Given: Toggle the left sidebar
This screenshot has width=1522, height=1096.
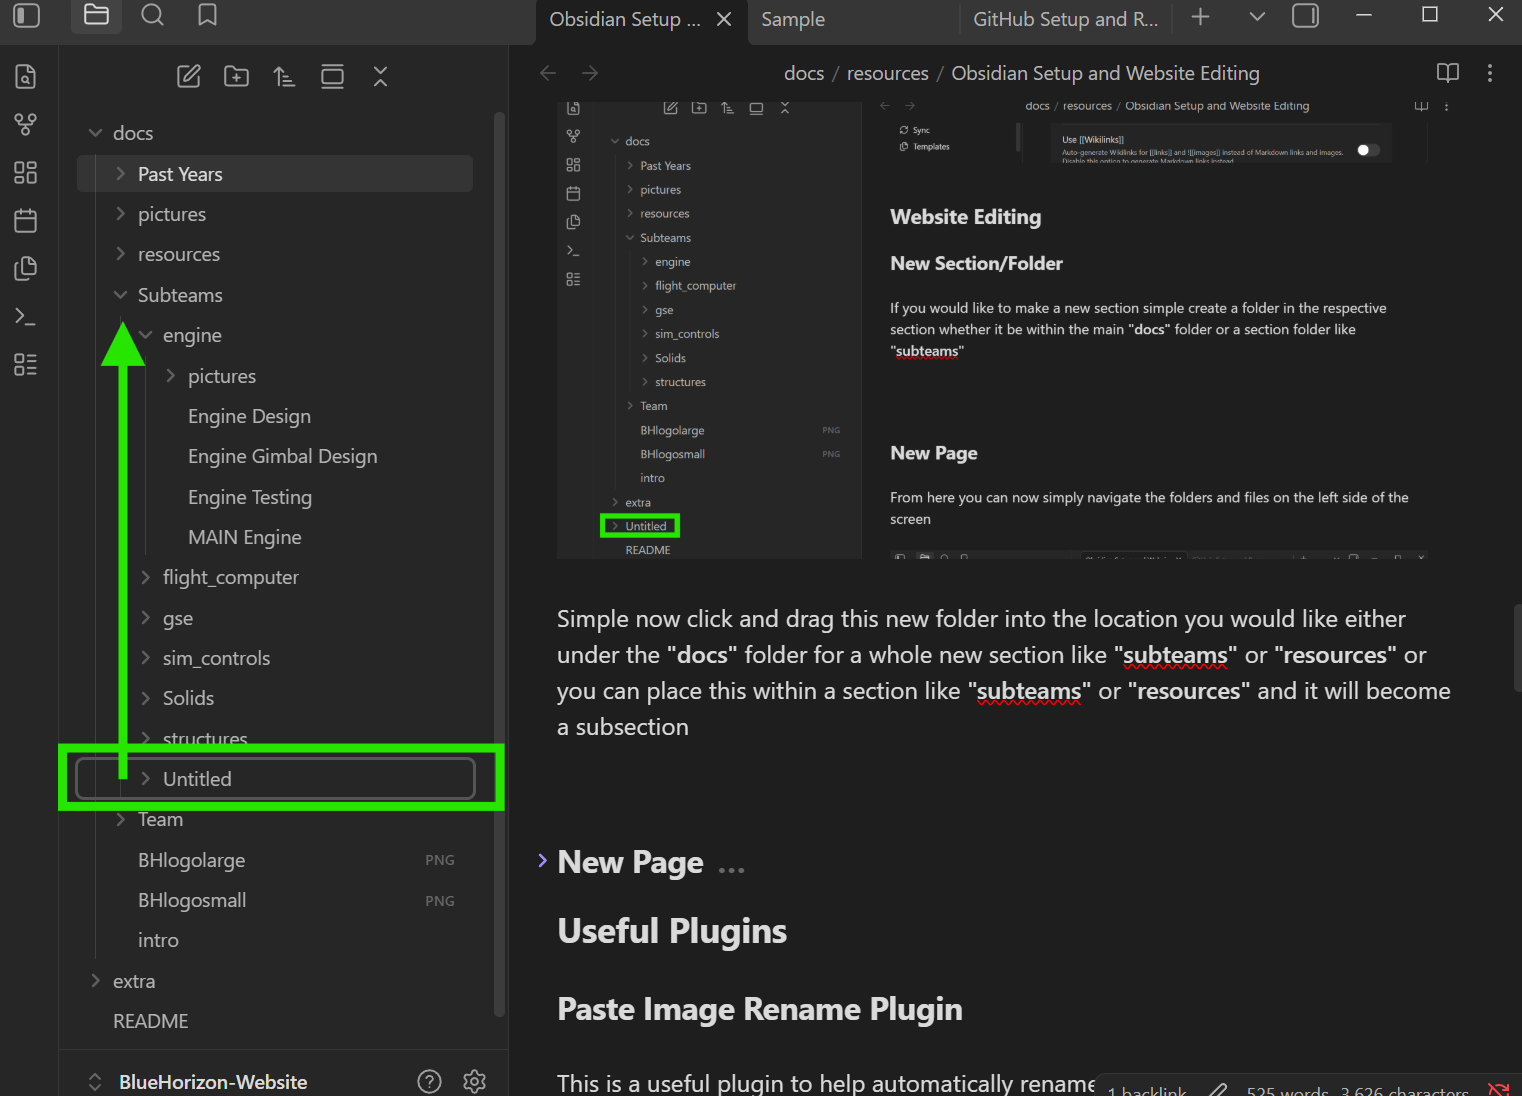Looking at the screenshot, I should pyautogui.click(x=27, y=16).
